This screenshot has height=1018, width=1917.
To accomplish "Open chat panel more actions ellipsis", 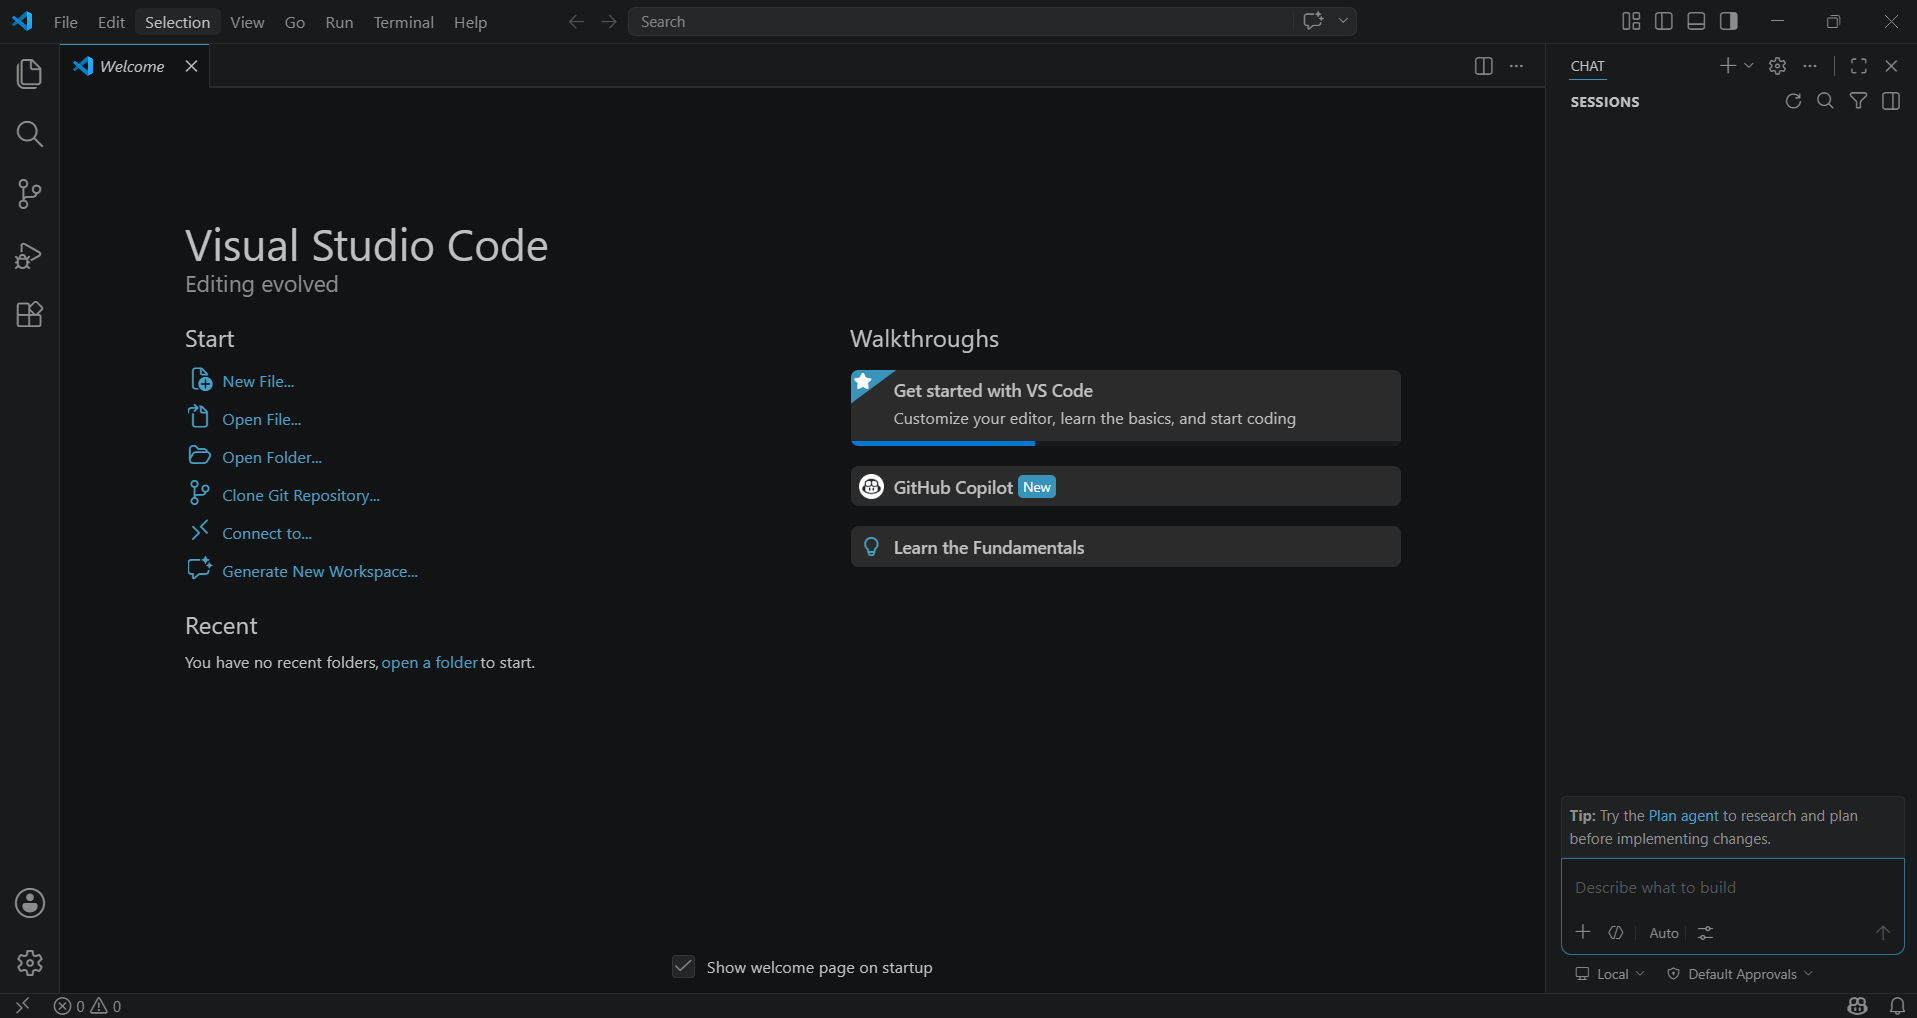I will [1810, 66].
